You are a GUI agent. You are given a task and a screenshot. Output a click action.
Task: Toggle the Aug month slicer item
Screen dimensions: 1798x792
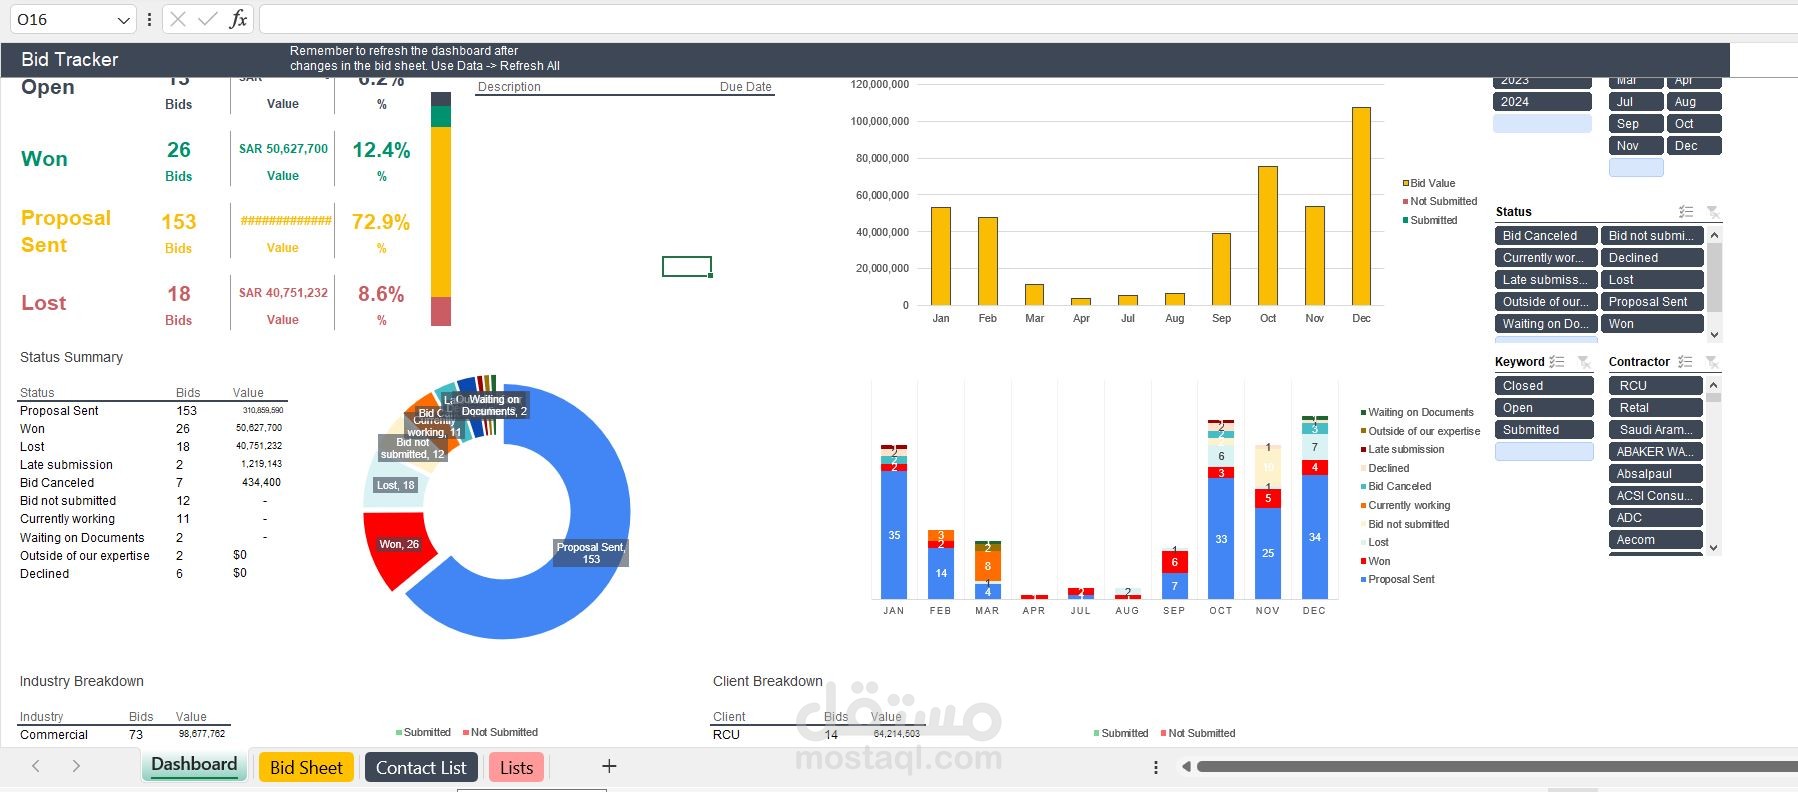click(1694, 102)
